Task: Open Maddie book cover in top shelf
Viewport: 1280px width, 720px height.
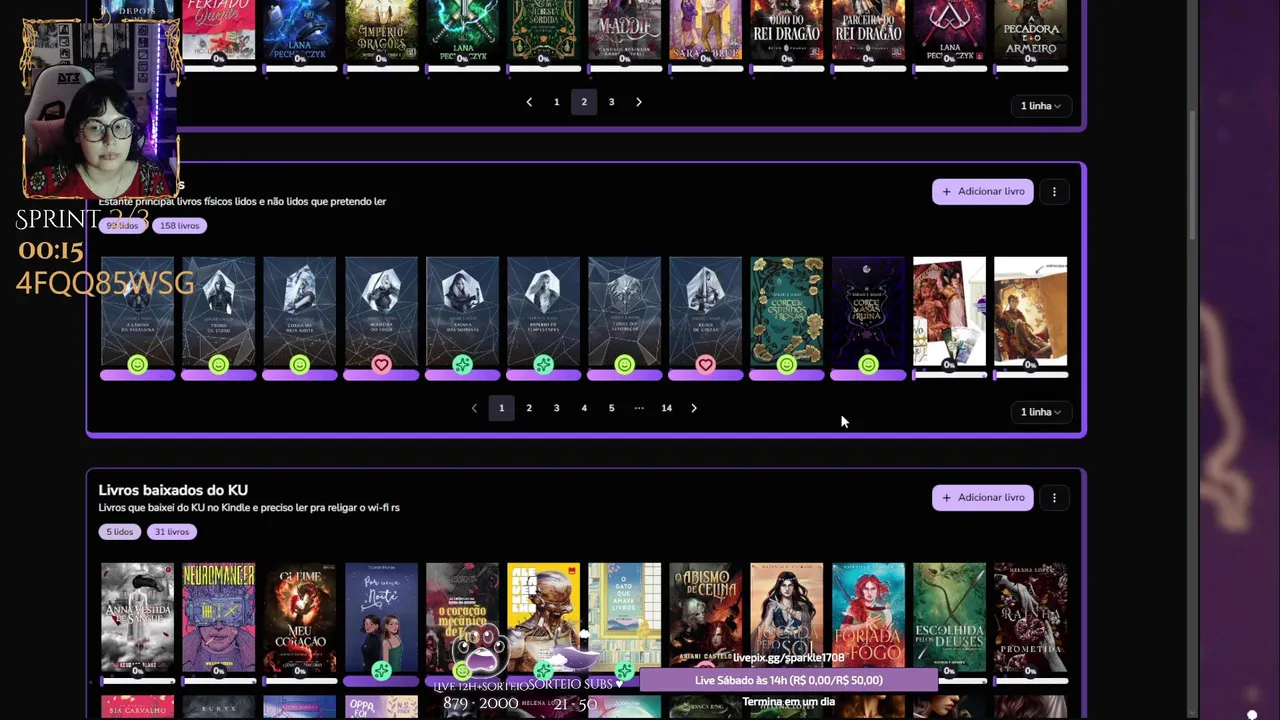Action: 624,29
